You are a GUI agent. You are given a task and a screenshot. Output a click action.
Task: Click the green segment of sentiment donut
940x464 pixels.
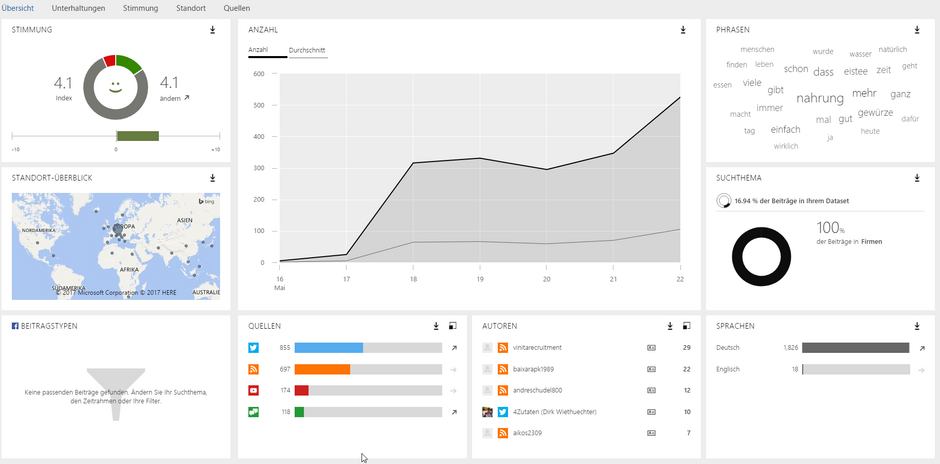pyautogui.click(x=129, y=64)
